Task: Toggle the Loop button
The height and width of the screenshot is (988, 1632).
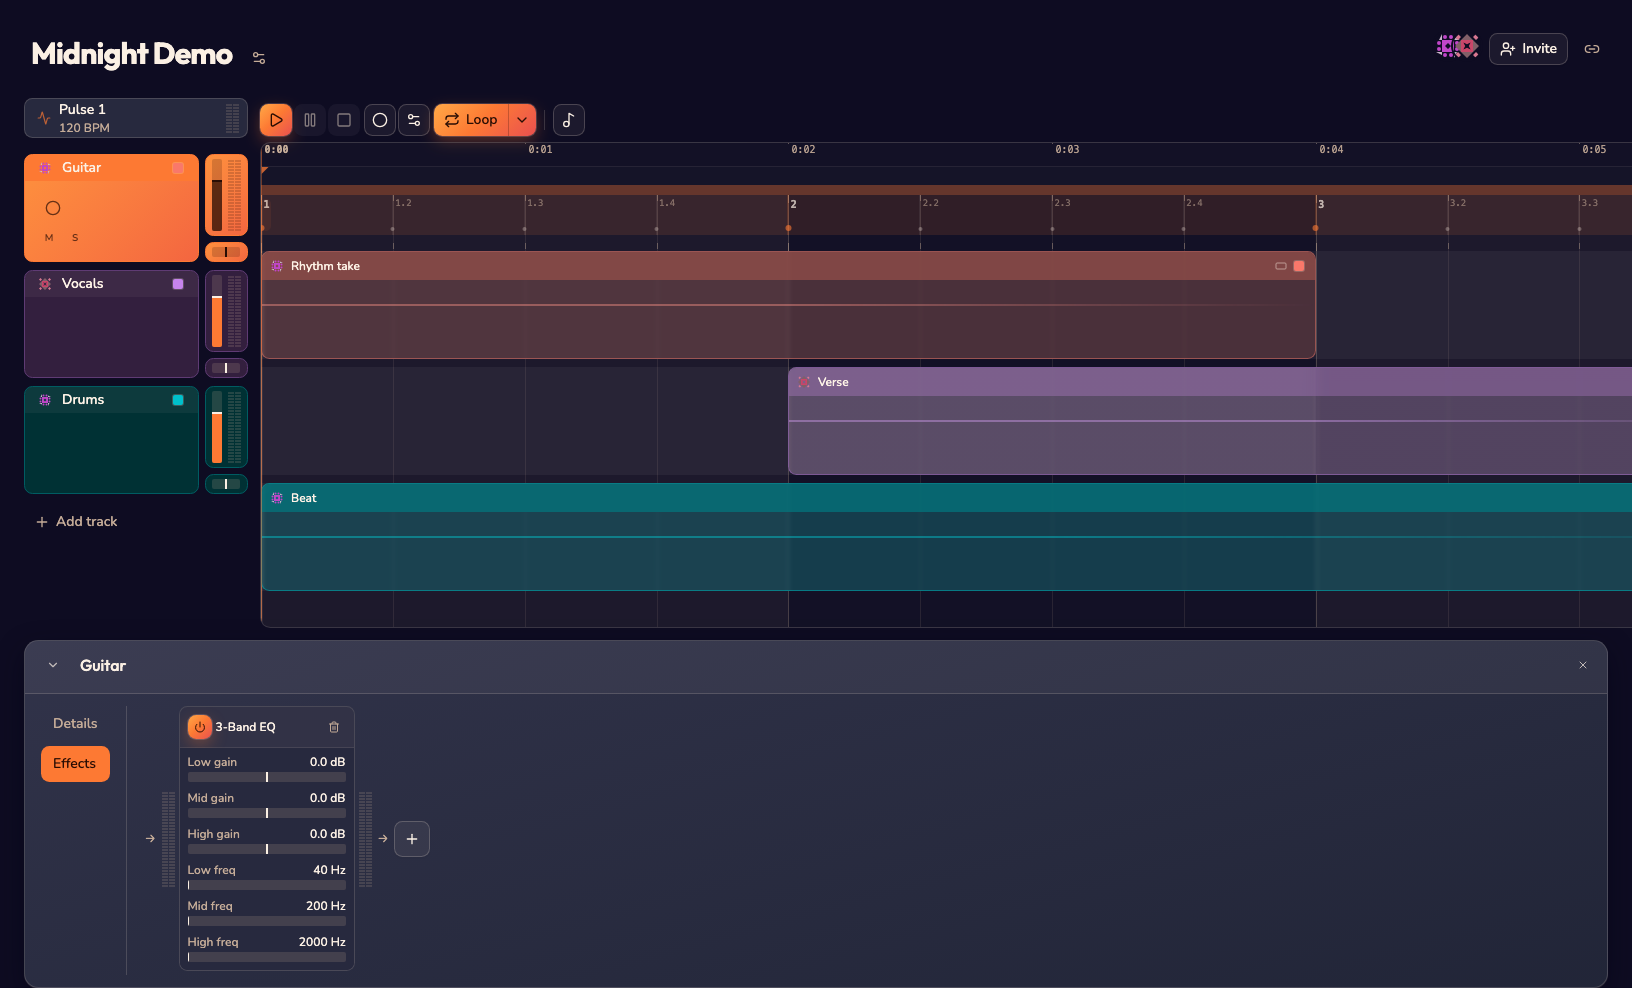Action: (x=471, y=120)
